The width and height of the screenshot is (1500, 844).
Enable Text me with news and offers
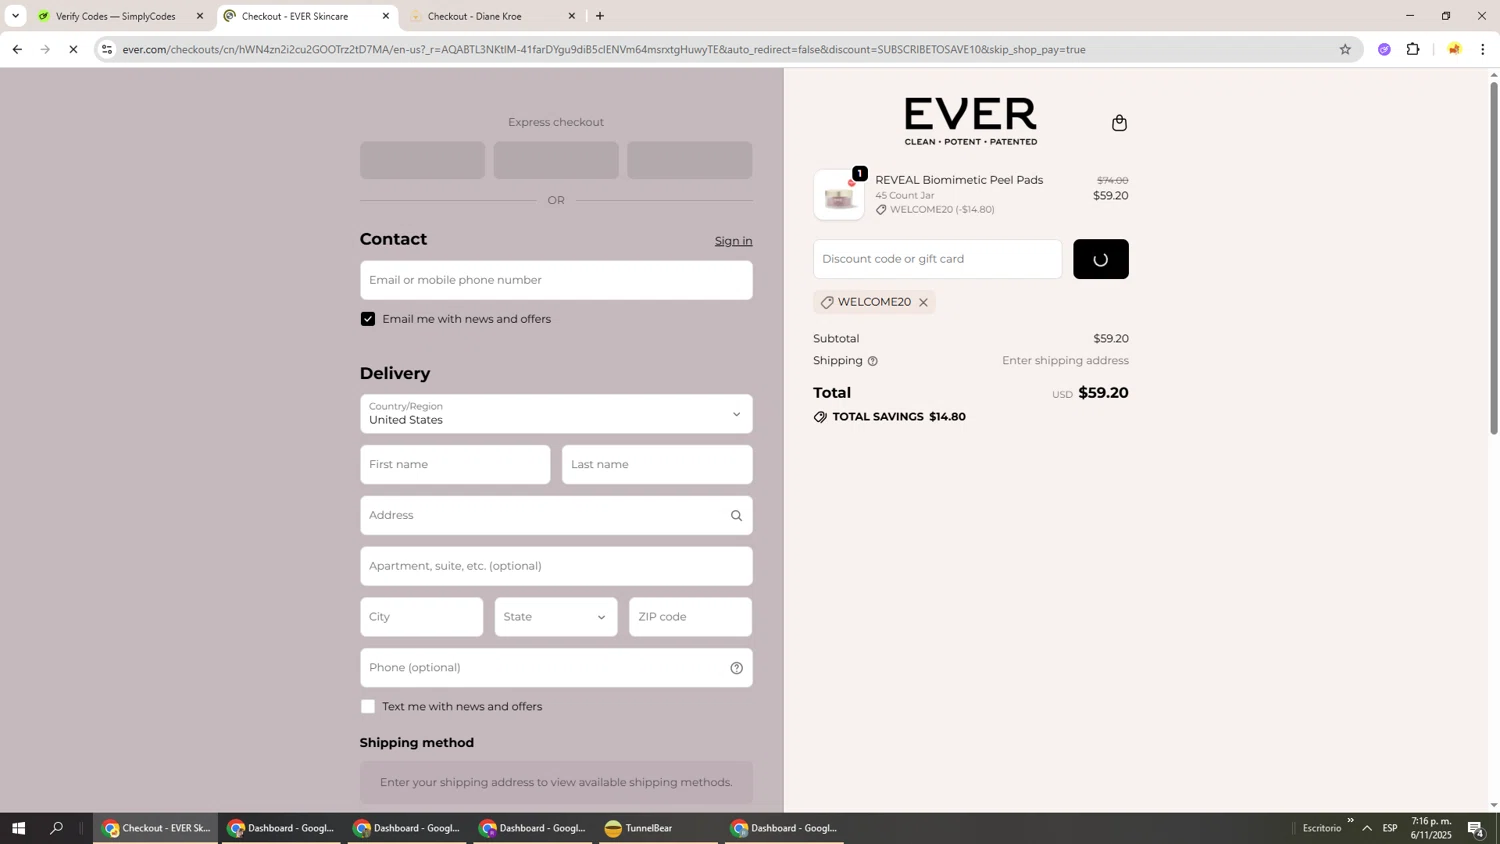[x=368, y=707]
